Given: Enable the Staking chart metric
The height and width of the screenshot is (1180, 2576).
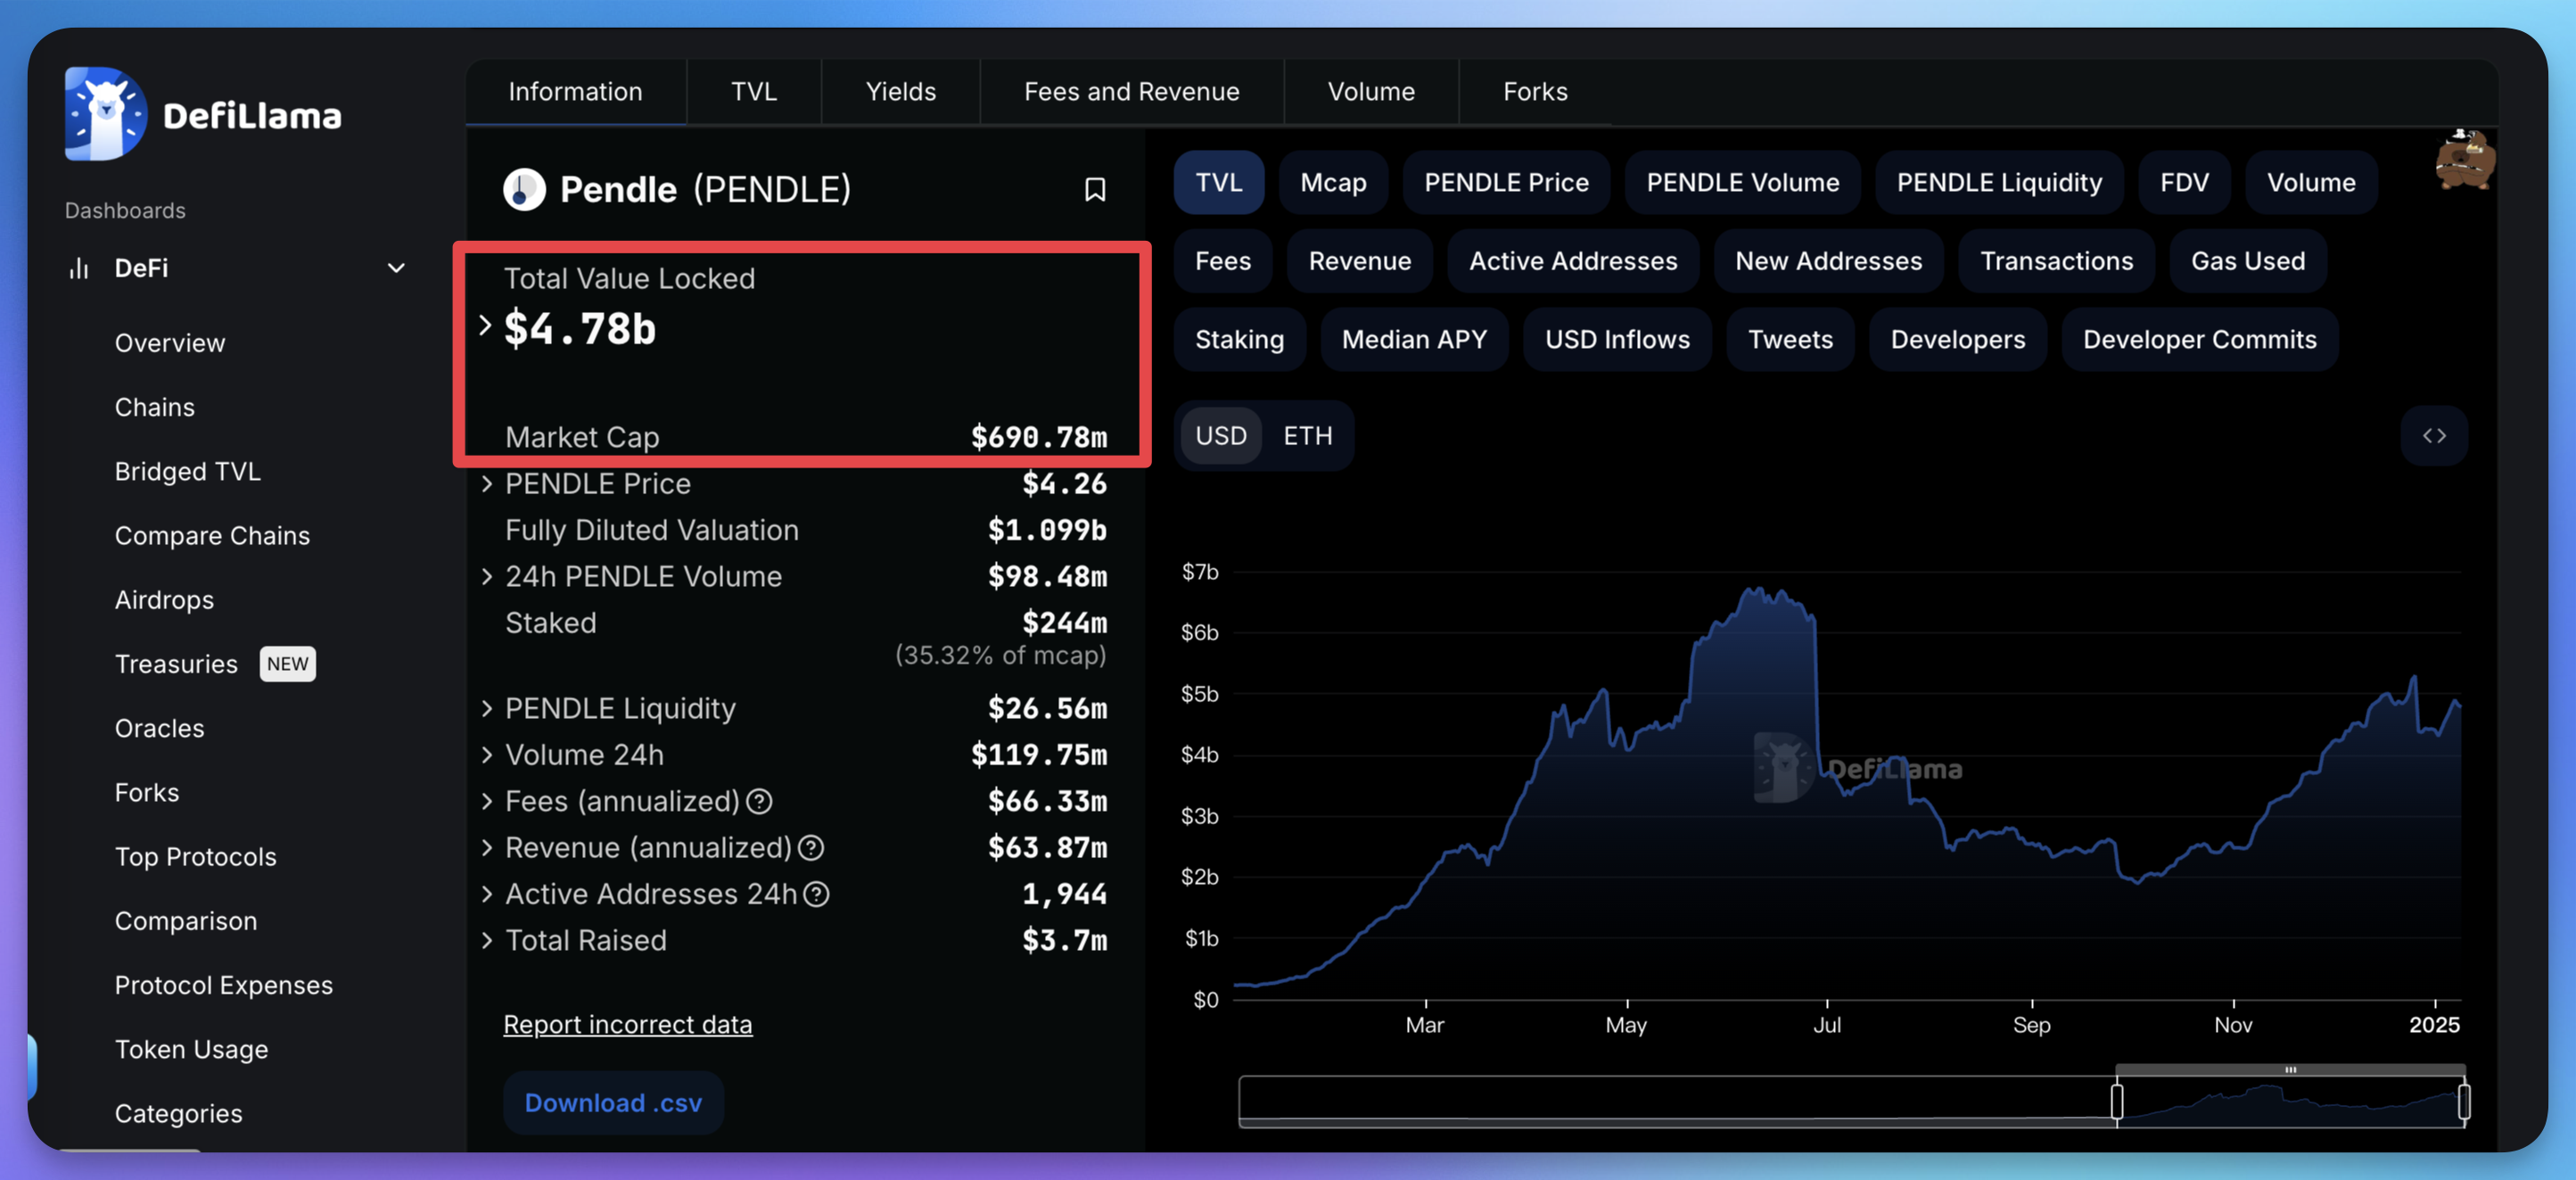Looking at the screenshot, I should coord(1239,340).
